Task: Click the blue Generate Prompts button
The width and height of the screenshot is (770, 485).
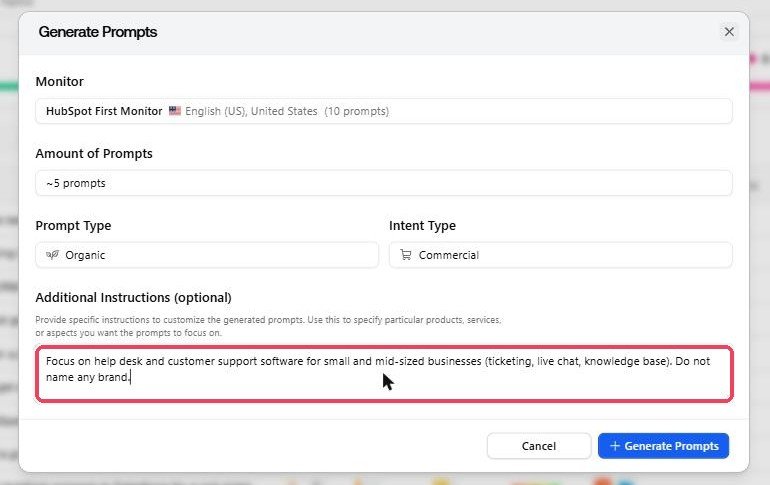Action: pos(663,446)
